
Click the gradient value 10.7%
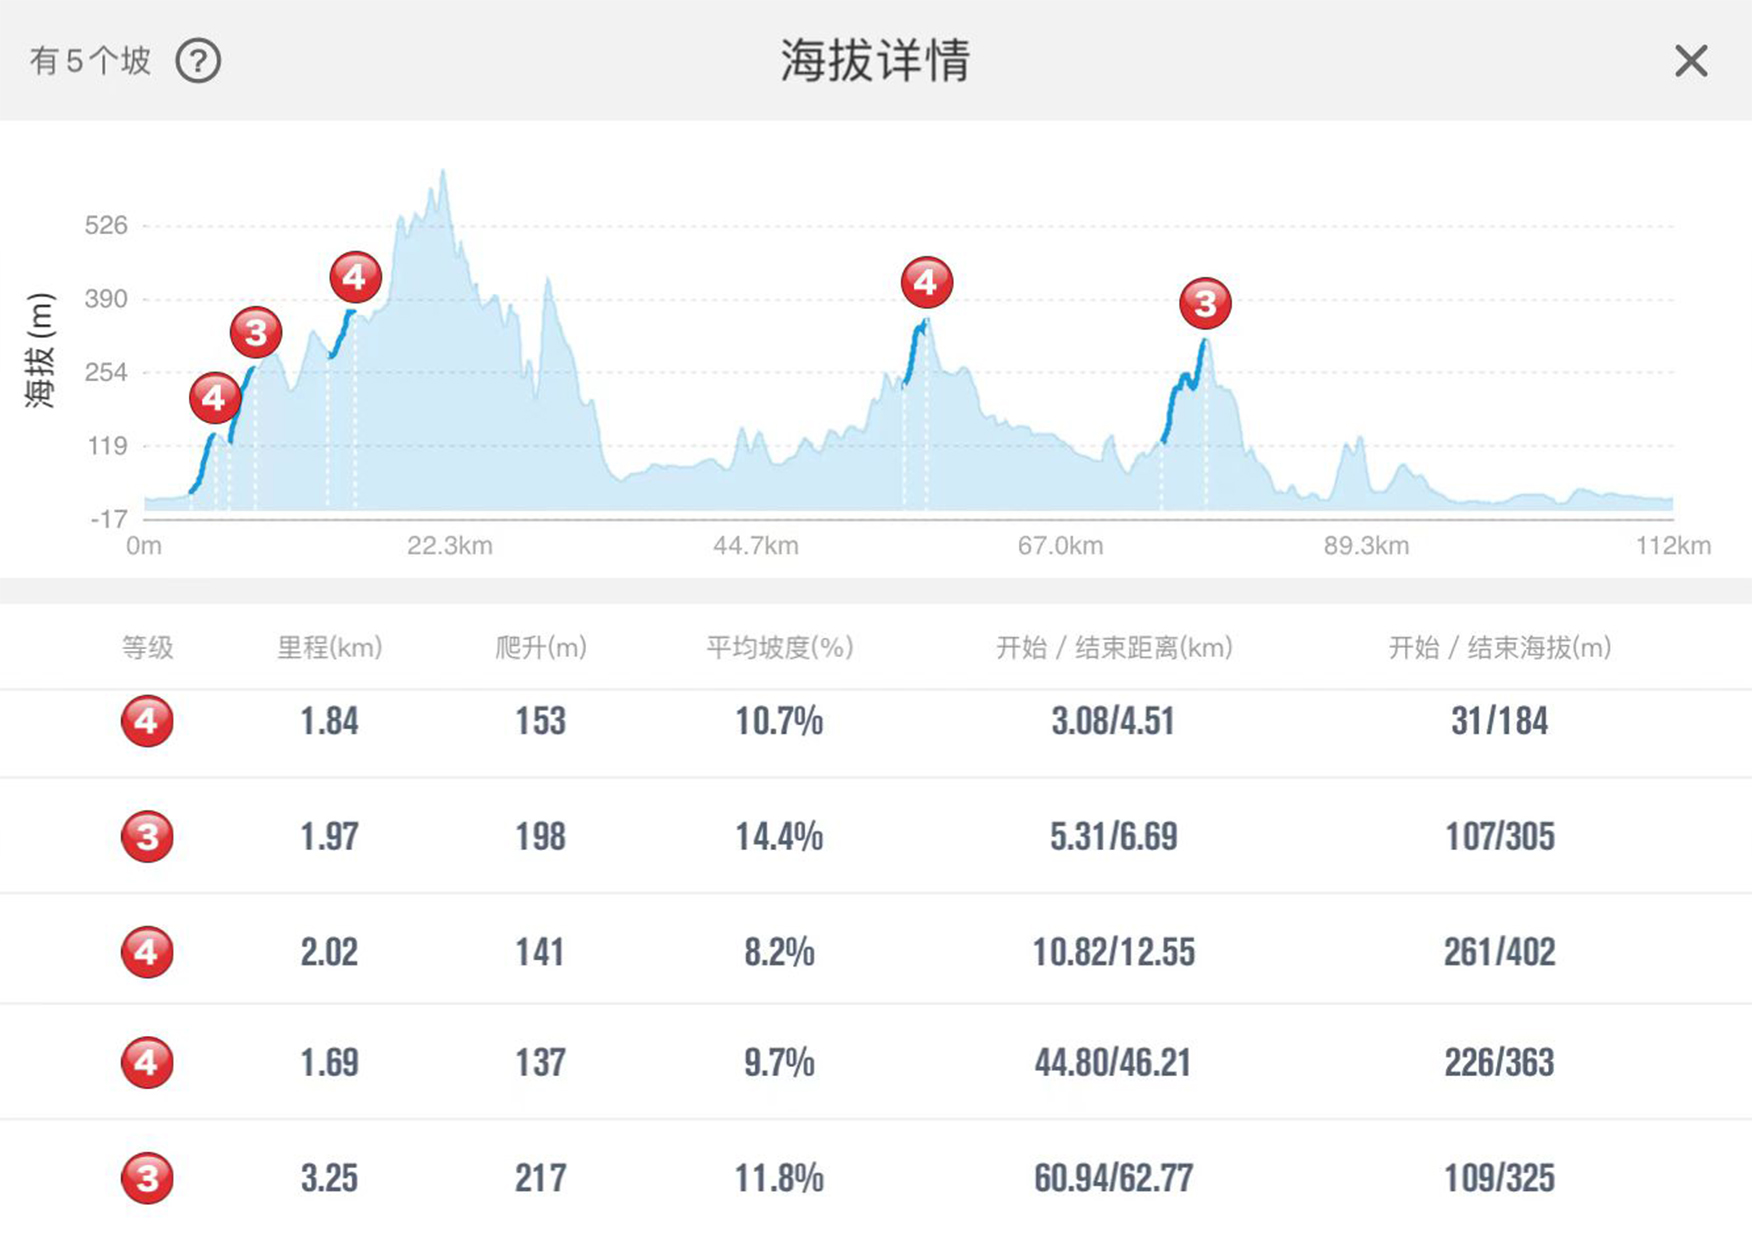[x=780, y=721]
